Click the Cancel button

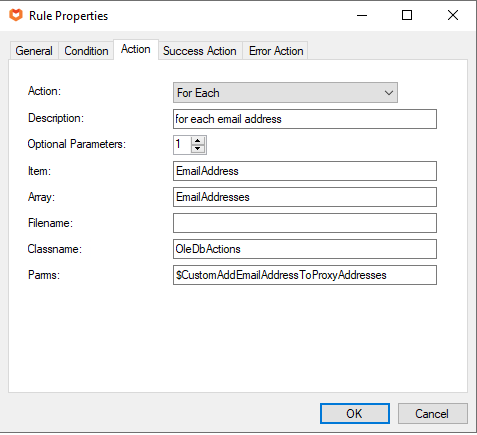[432, 414]
